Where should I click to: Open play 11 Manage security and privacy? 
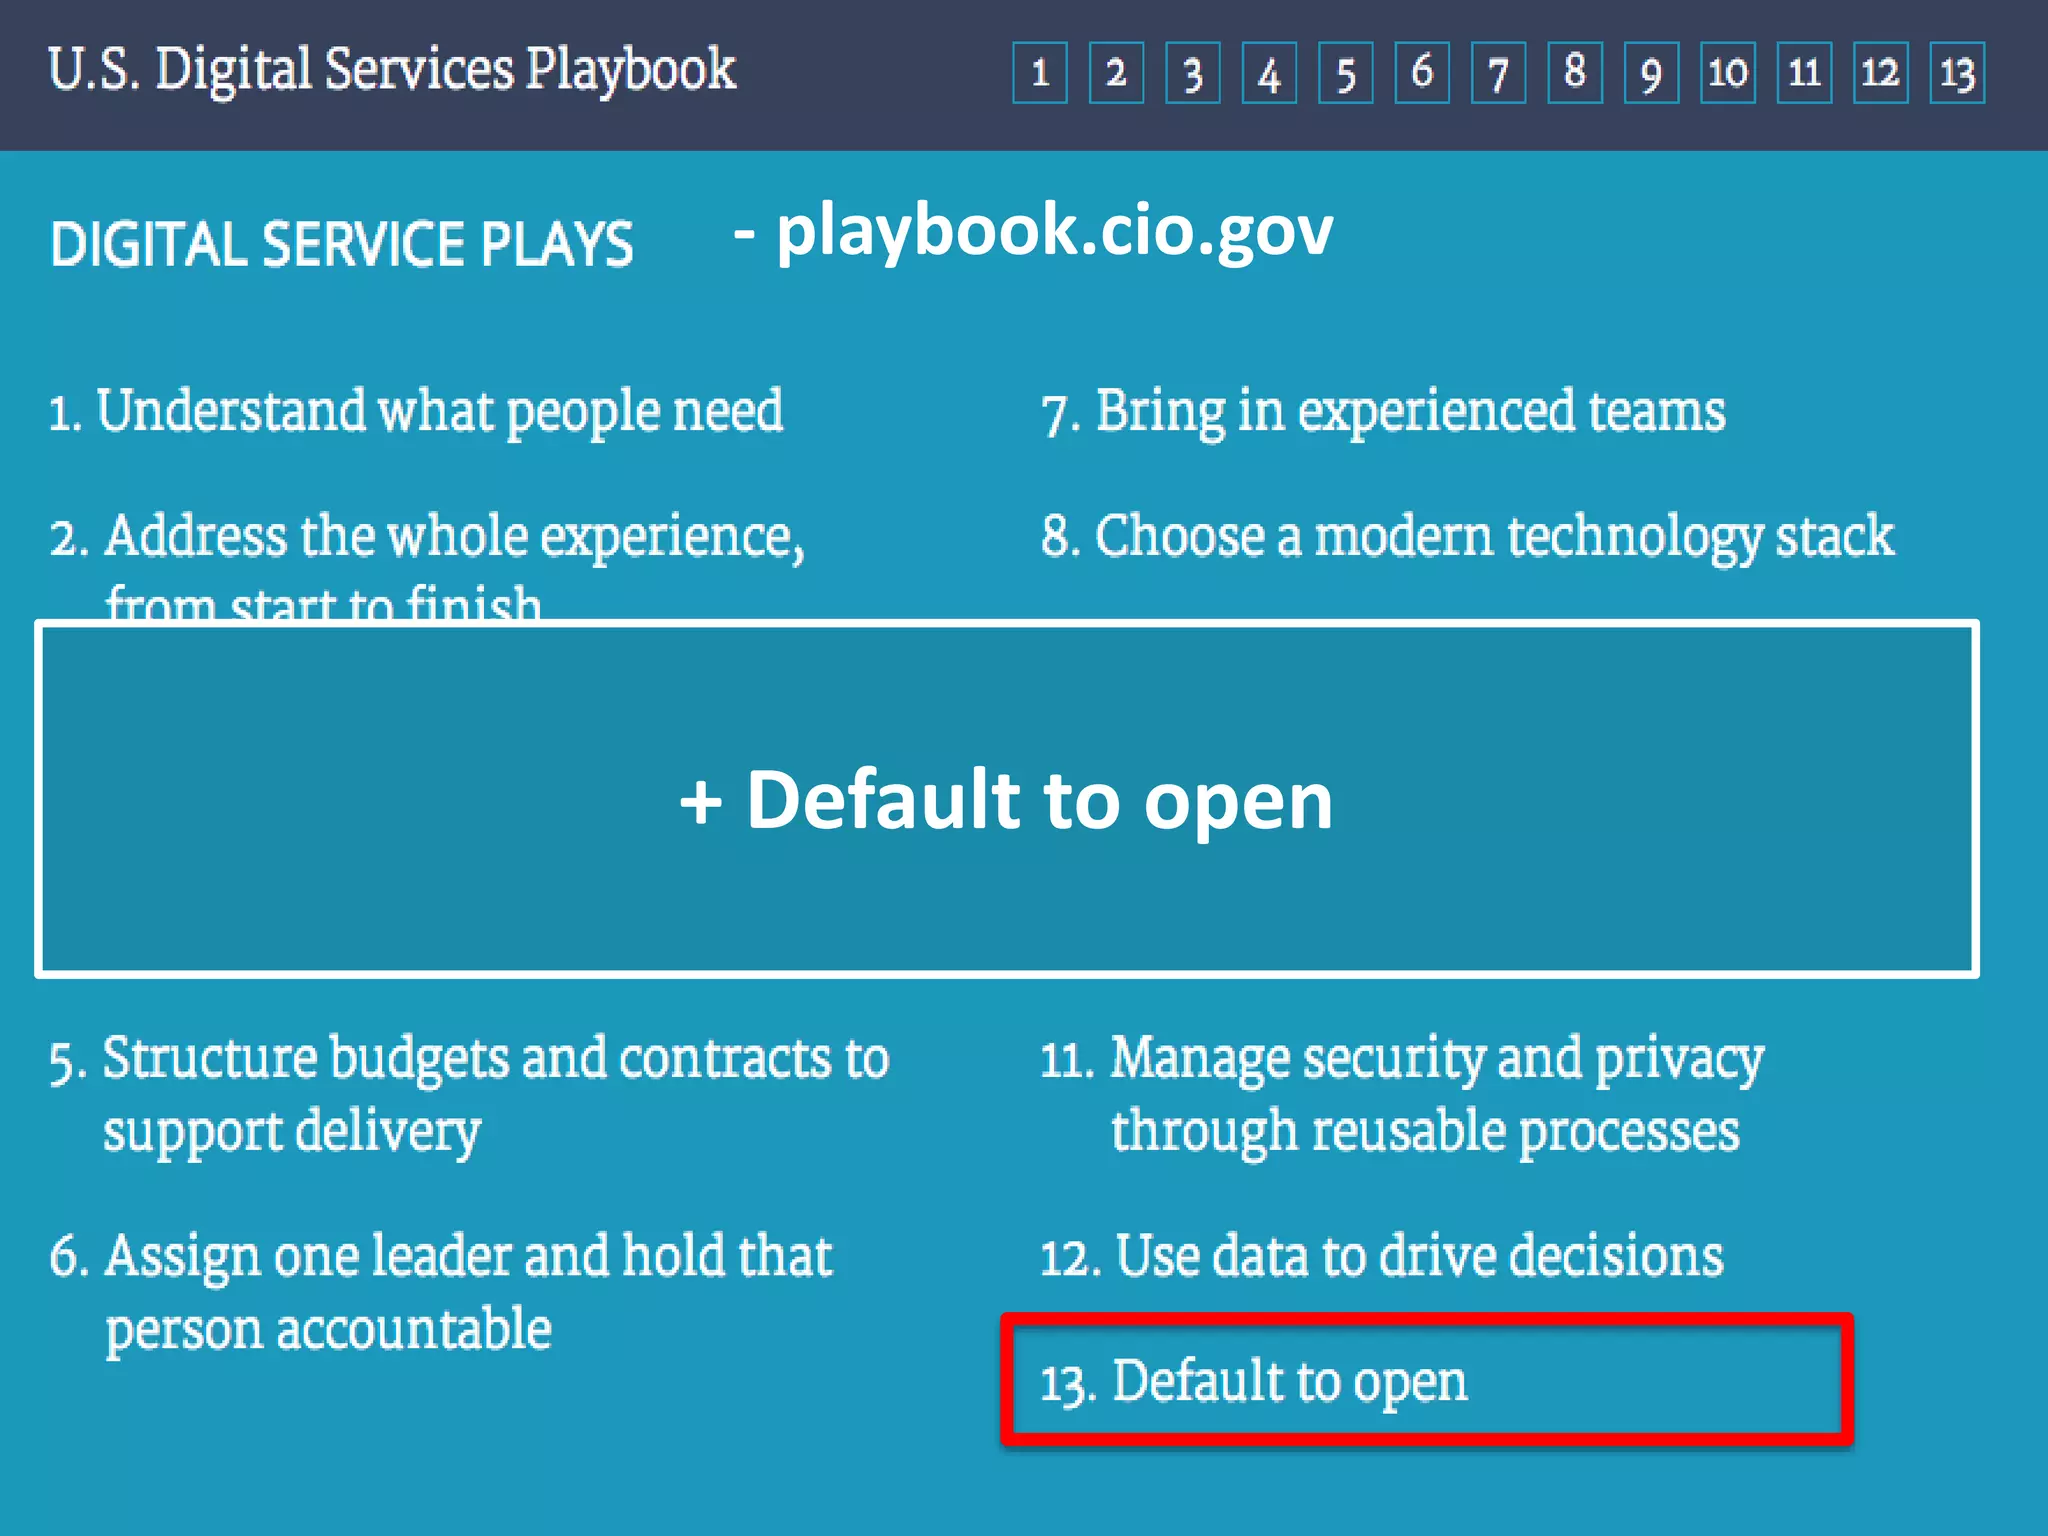click(1402, 1095)
